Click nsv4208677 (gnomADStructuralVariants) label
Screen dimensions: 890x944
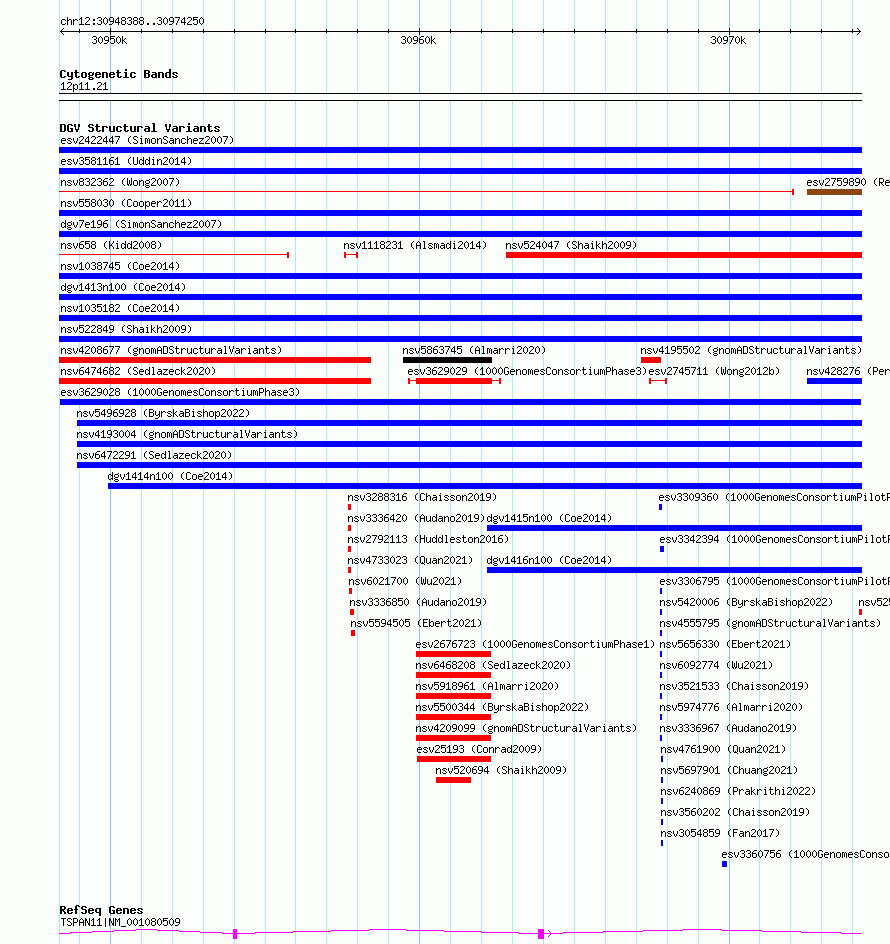click(171, 350)
